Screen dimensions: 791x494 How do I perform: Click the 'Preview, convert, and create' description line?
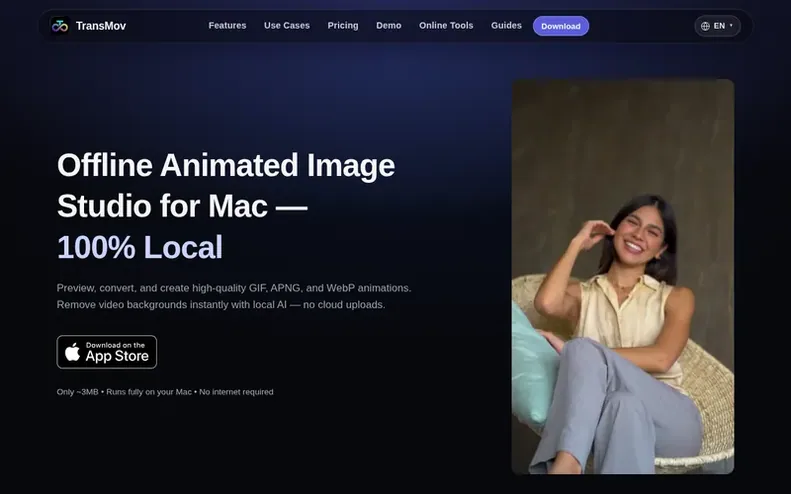(234, 288)
